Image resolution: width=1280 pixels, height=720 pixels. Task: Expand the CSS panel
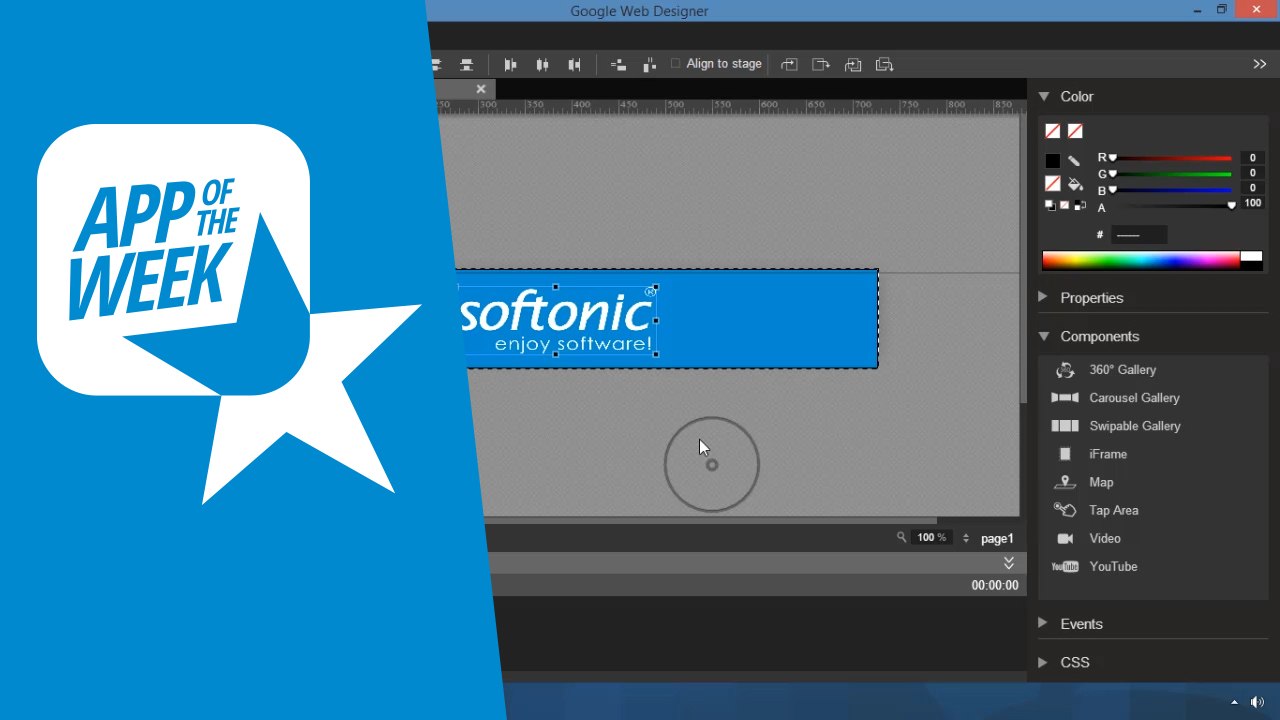coord(1043,662)
